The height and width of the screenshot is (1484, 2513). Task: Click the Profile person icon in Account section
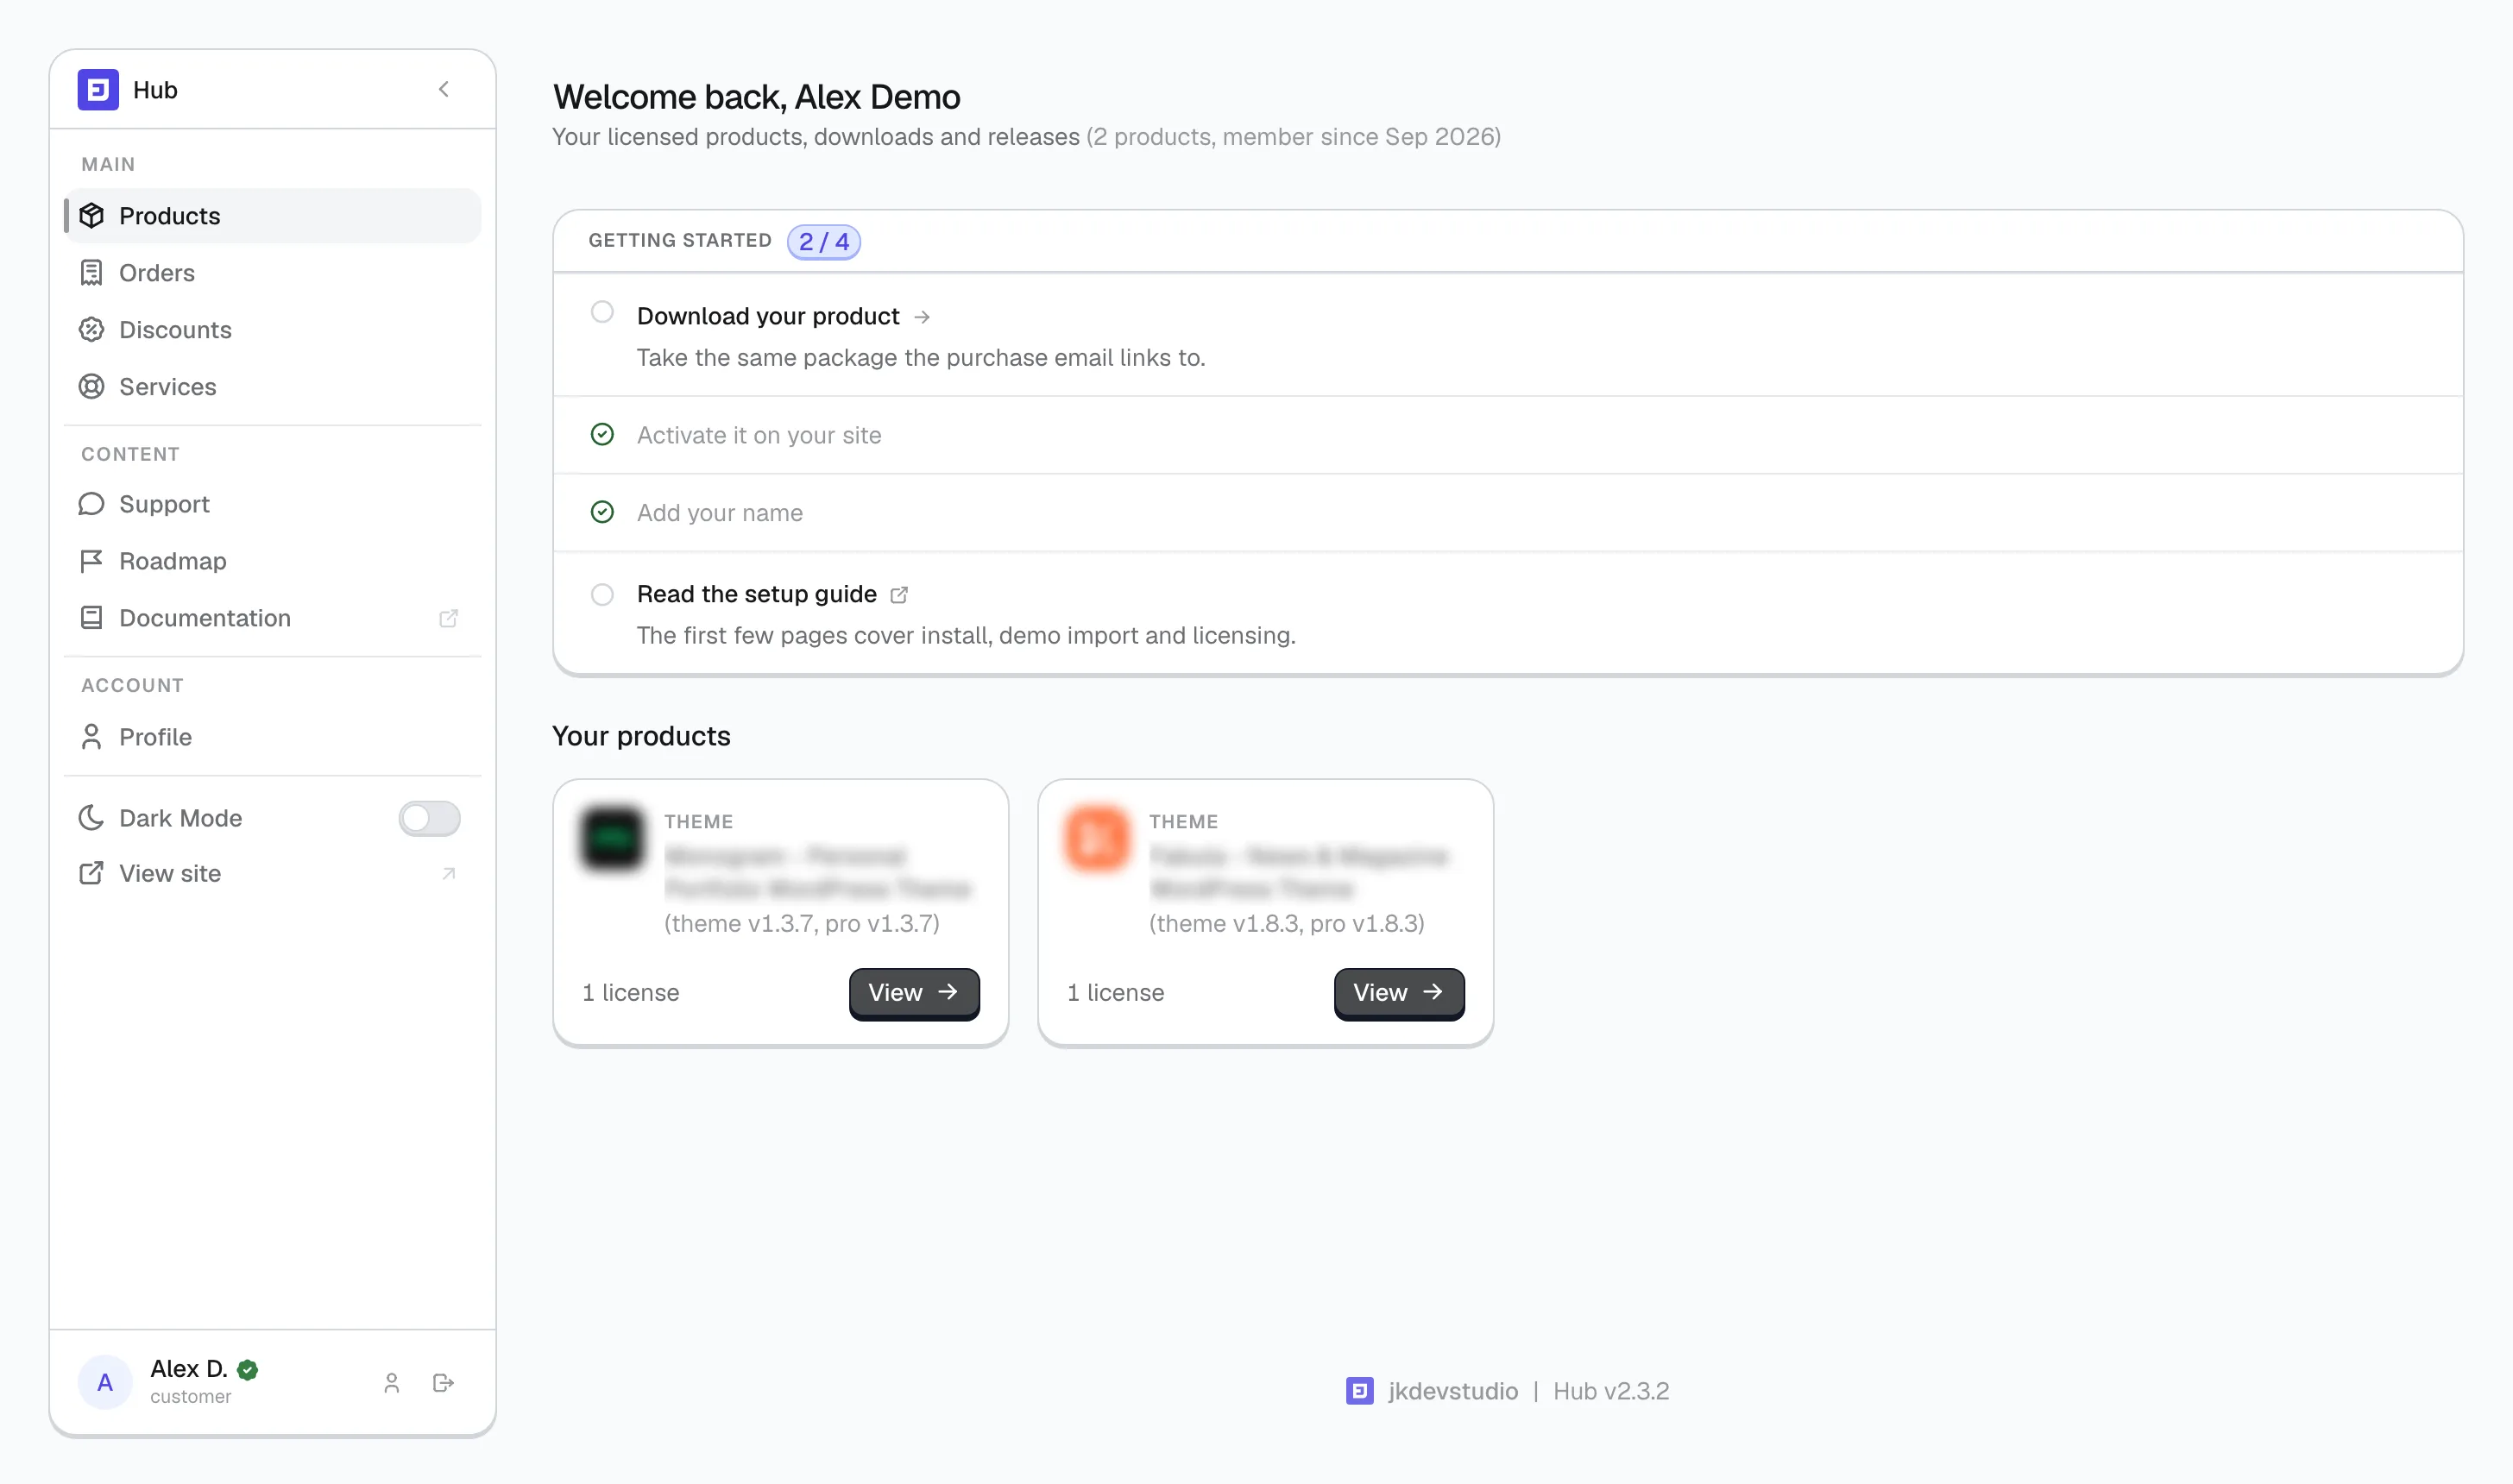point(91,737)
